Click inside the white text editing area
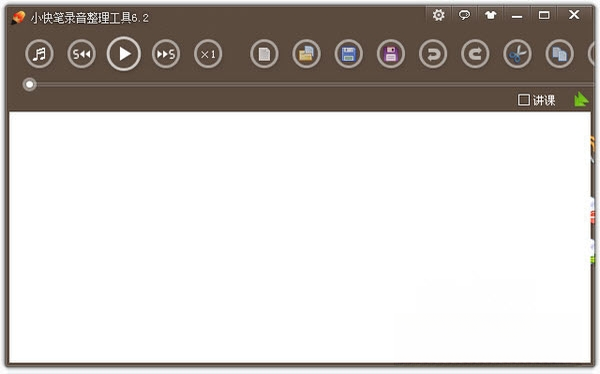This screenshot has width=600, height=374. pyautogui.click(x=300, y=237)
